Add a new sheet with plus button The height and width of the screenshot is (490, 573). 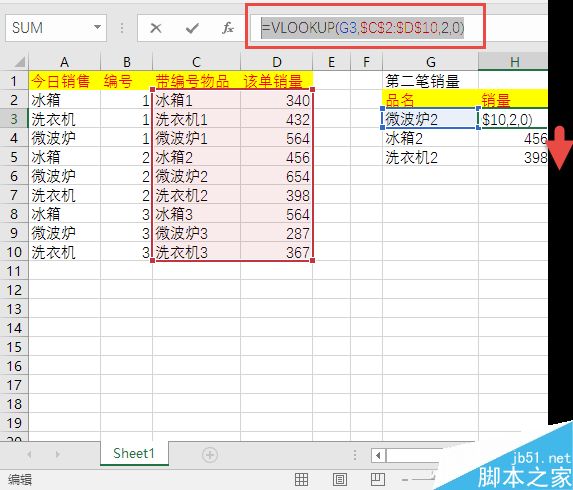point(210,455)
